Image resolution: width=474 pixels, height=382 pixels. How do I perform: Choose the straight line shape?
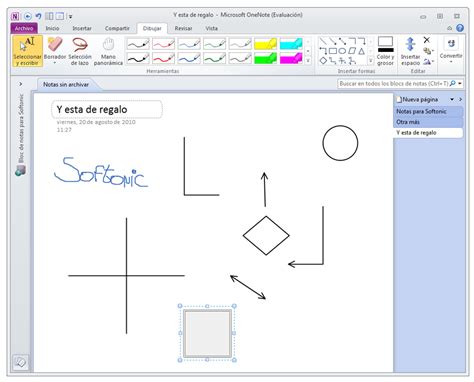pos(323,41)
